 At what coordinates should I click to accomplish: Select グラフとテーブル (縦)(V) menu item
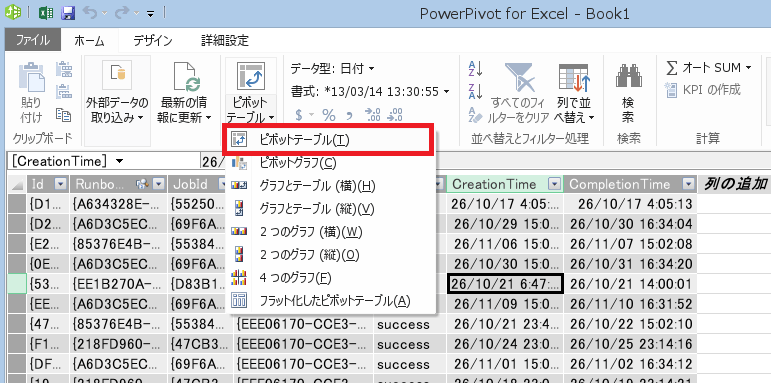pyautogui.click(x=330, y=209)
